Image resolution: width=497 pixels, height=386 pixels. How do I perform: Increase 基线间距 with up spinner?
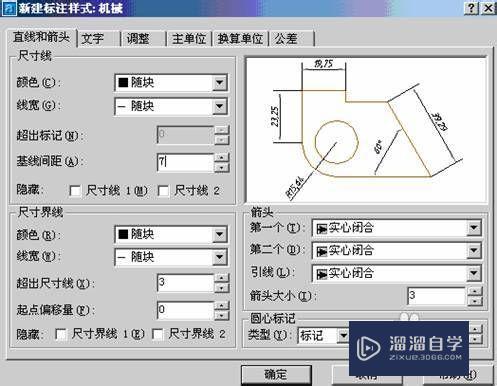(x=221, y=157)
